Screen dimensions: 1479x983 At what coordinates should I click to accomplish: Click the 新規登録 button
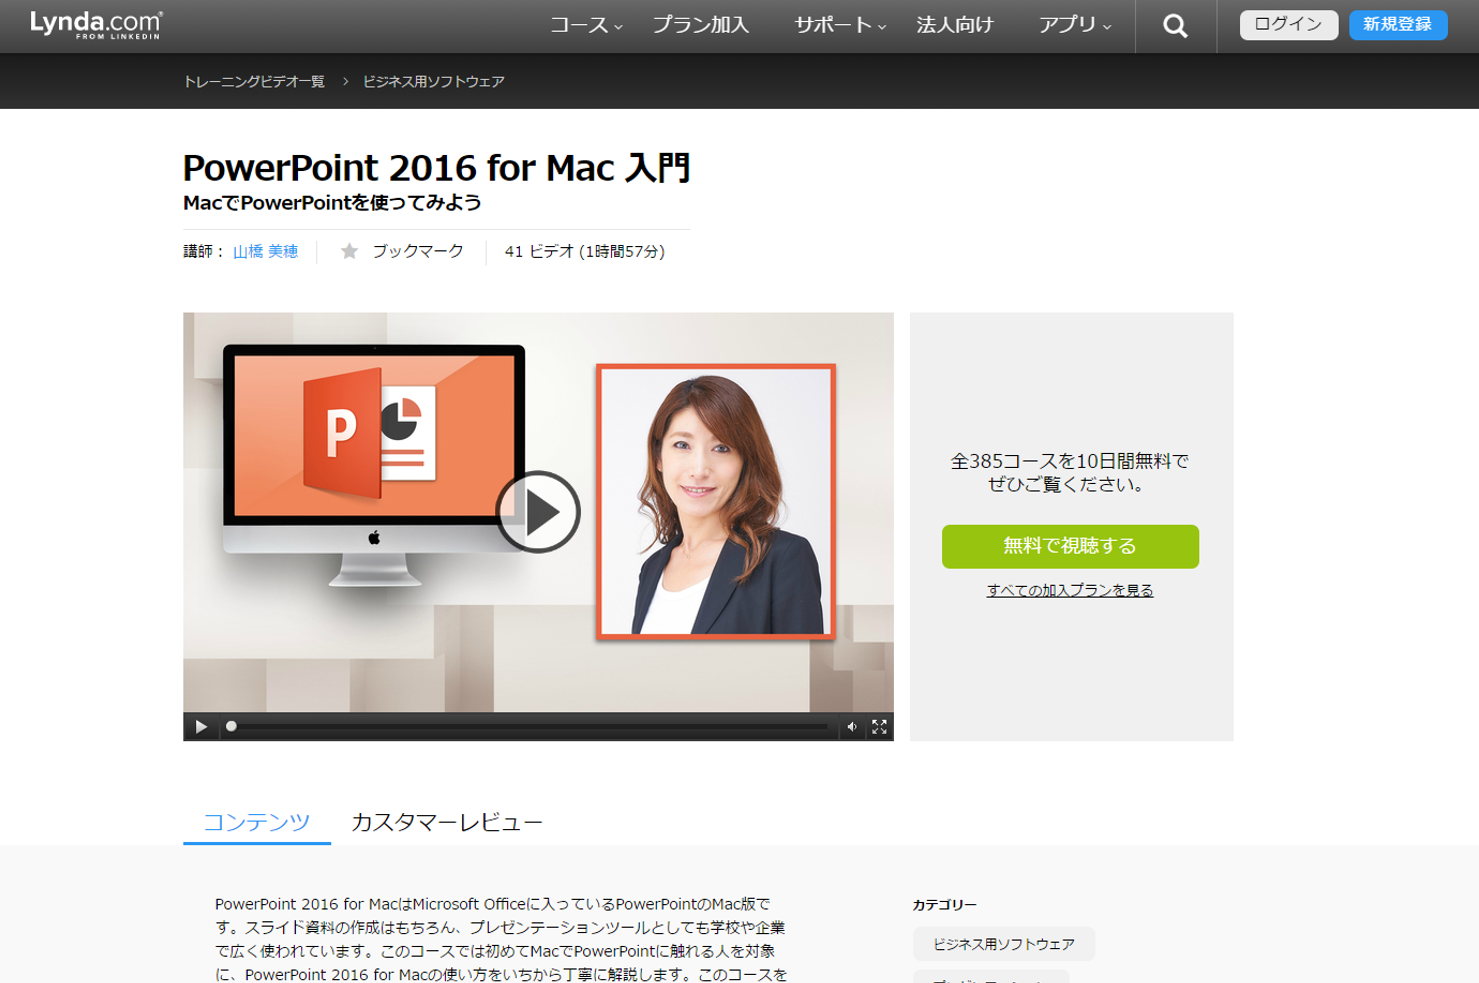tap(1397, 25)
